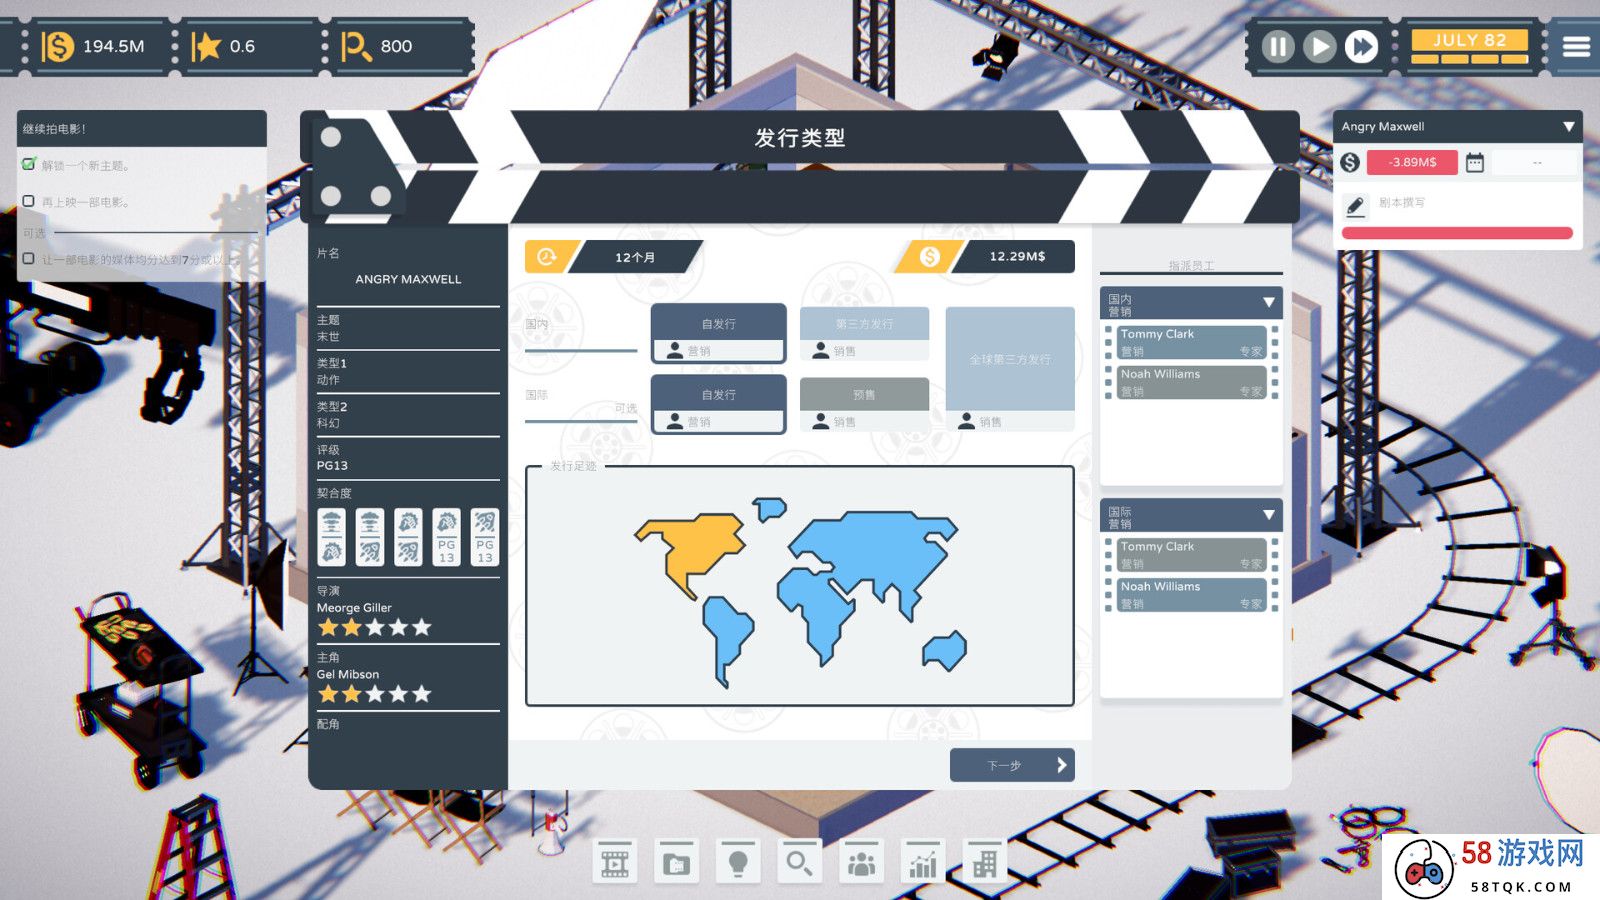Viewport: 1600px width, 900px height.
Task: Click the pencil script-writing icon
Action: (x=1355, y=206)
